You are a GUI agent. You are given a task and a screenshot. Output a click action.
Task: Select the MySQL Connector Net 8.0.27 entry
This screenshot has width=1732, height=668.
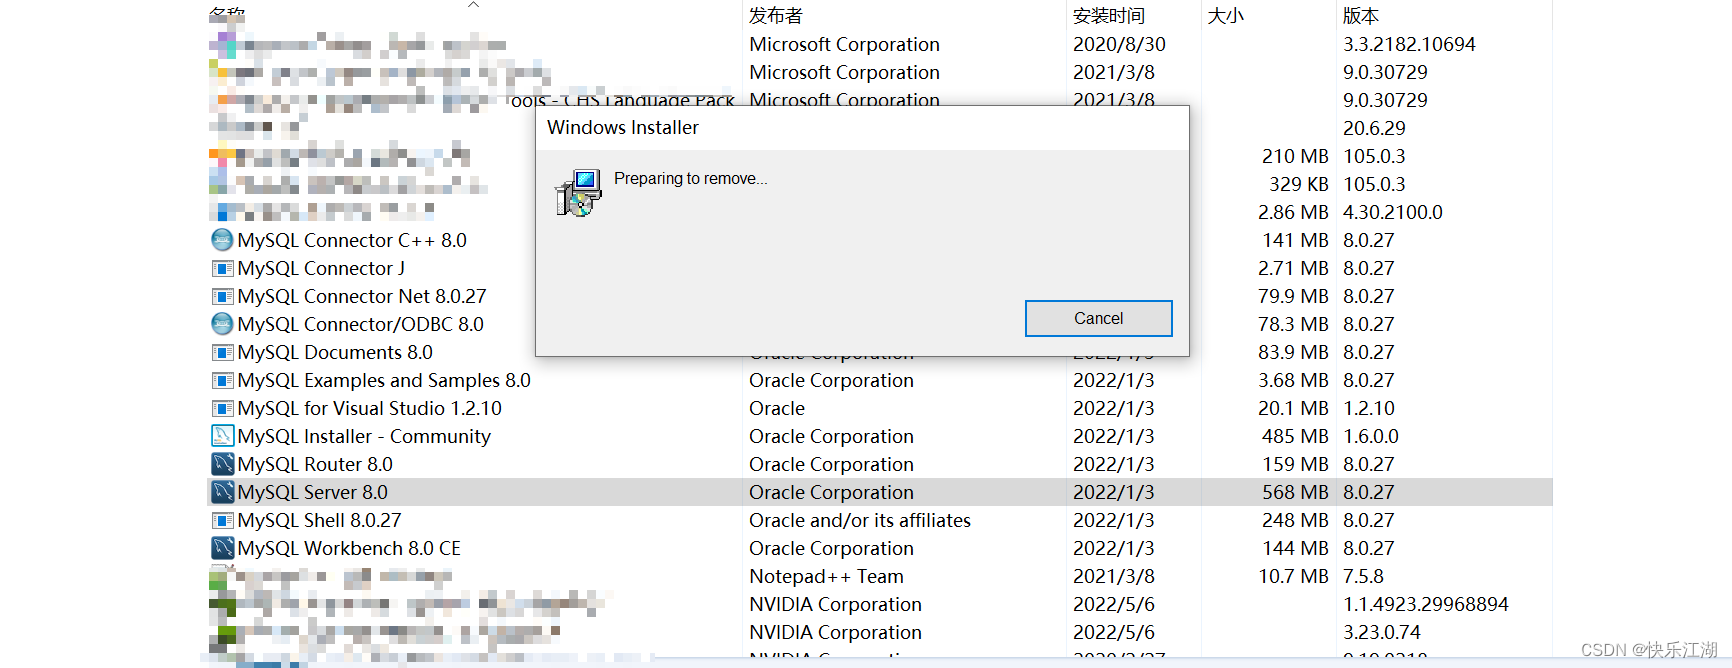362,296
